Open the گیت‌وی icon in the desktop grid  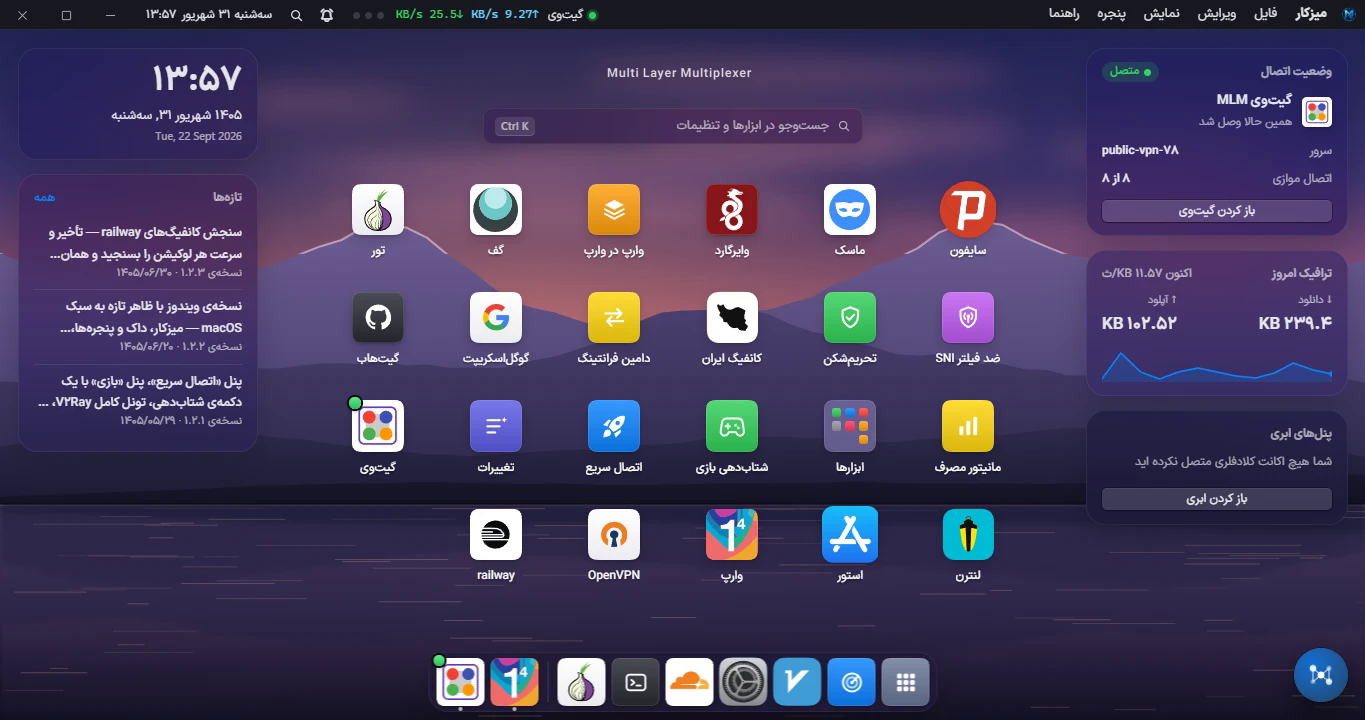[378, 426]
